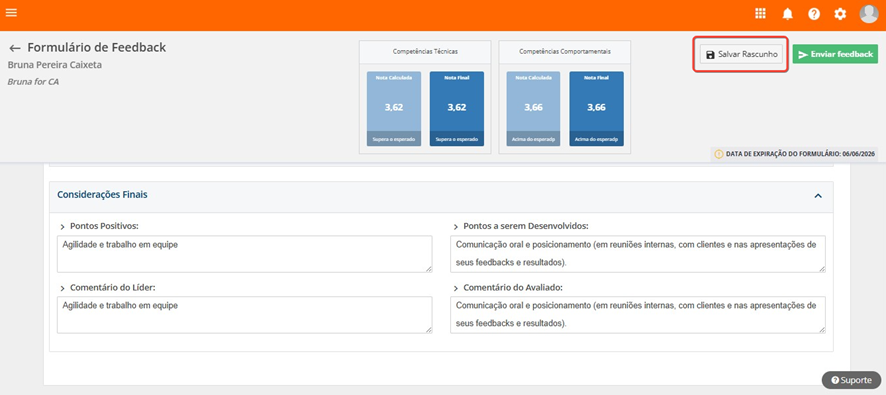Click the Competências Técnicas Nota Calculada card
This screenshot has height=395, width=886.
pyautogui.click(x=394, y=108)
